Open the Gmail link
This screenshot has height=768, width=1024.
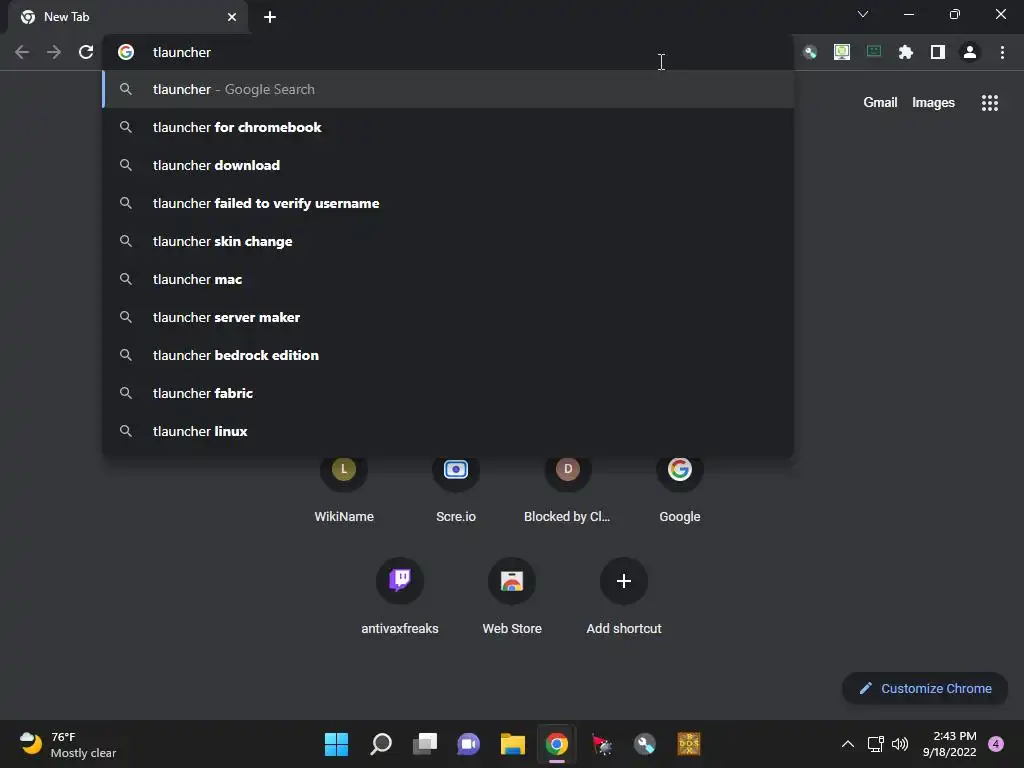click(880, 103)
